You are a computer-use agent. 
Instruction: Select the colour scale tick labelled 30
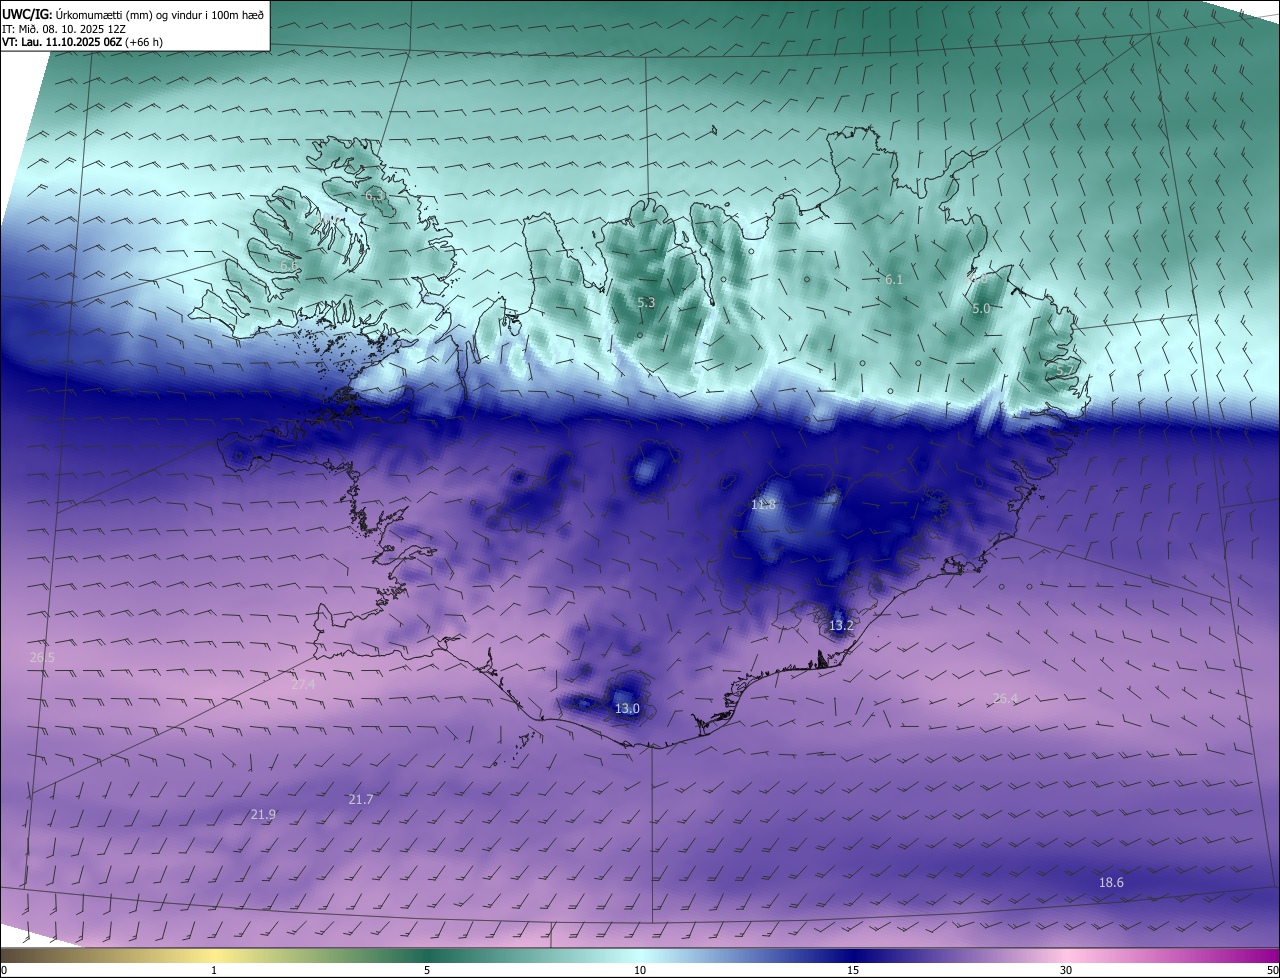(x=1066, y=970)
